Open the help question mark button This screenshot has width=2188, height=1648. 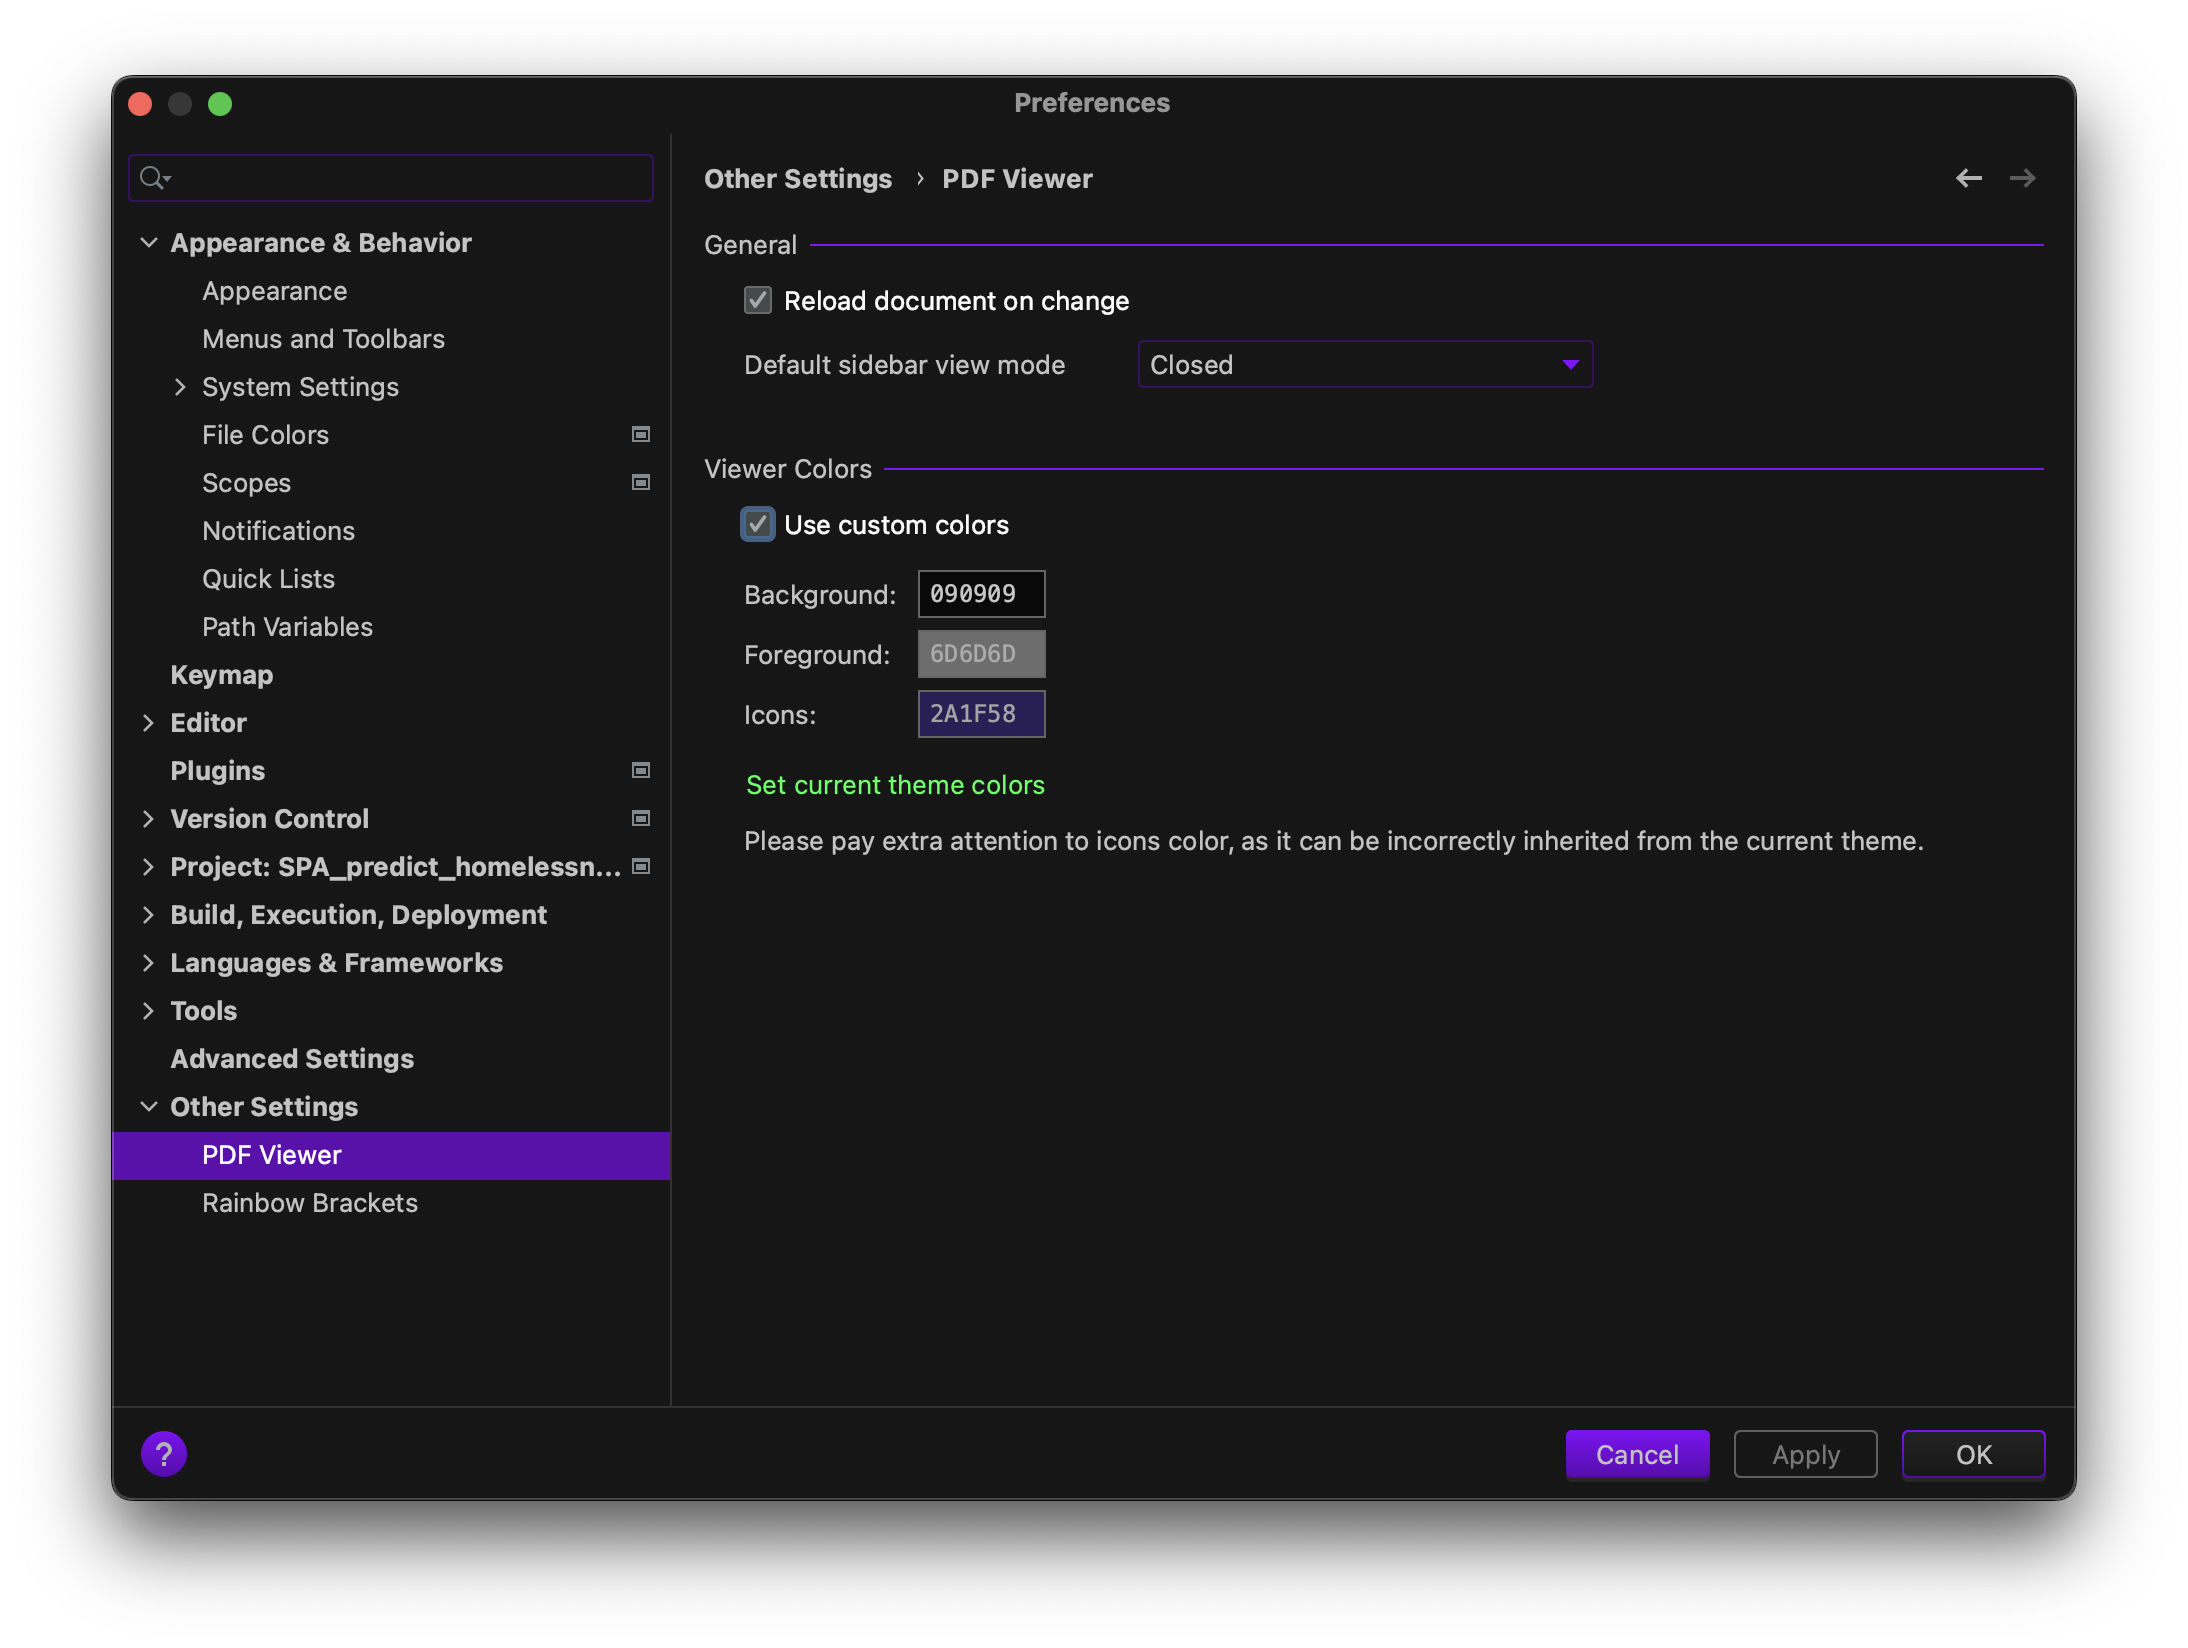pos(164,1453)
